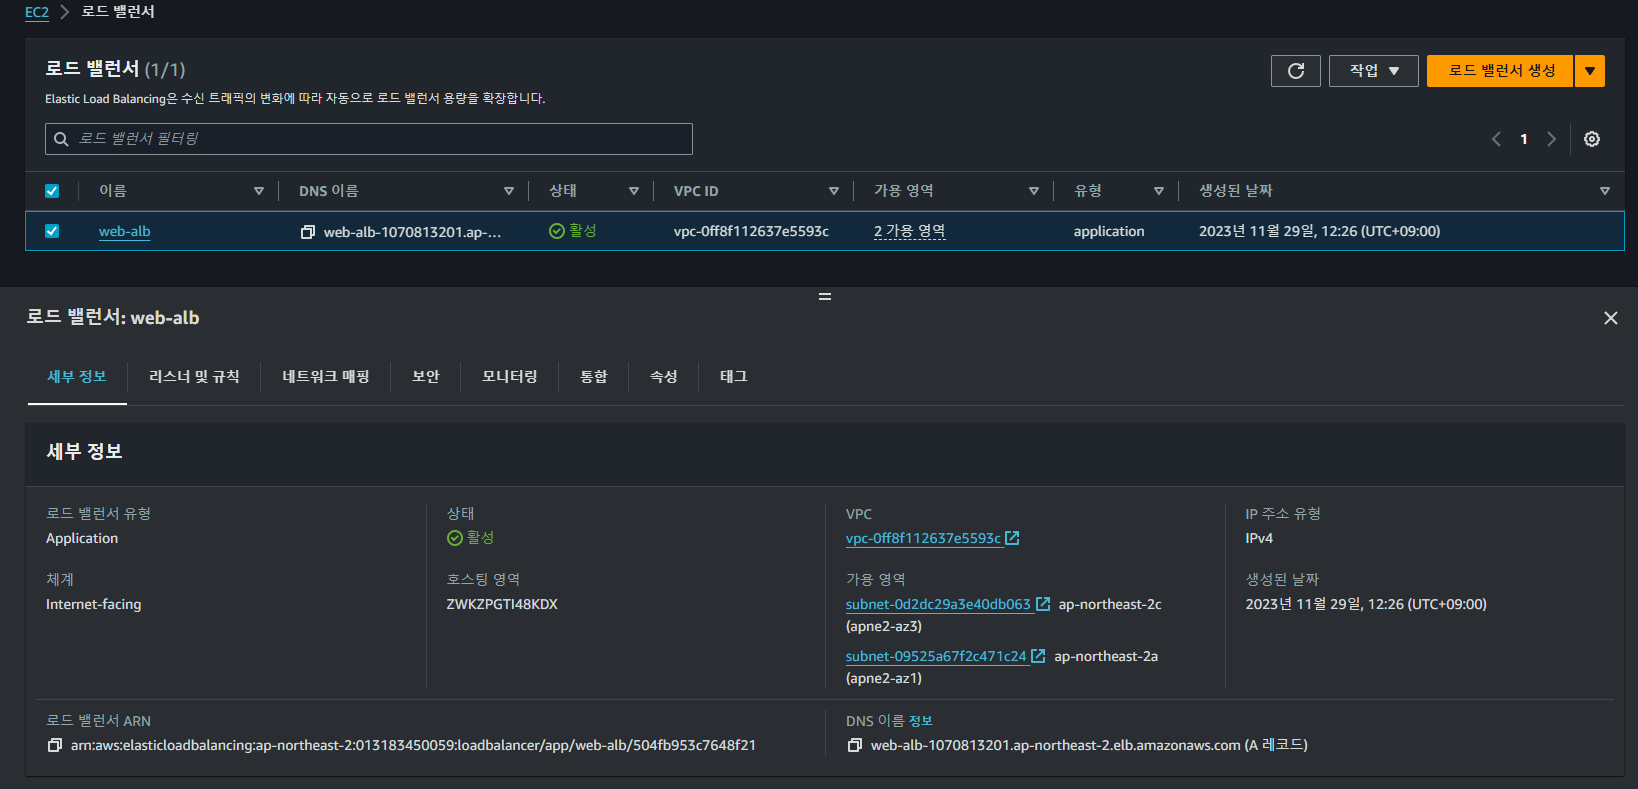Screen dimensions: 1638x789
Task: Sort by 생성된 날짜 column arrow
Action: [x=1605, y=191]
